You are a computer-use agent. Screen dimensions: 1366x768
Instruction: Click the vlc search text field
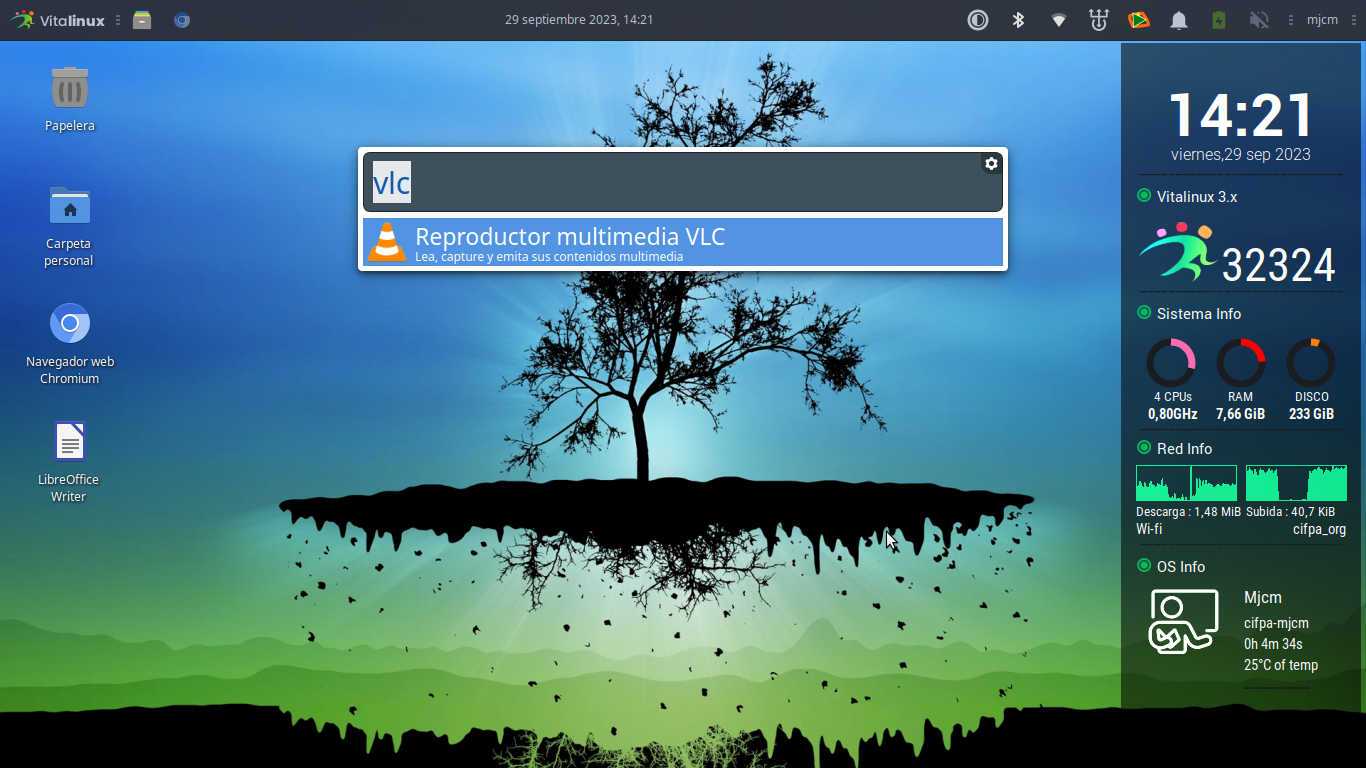[x=683, y=183]
